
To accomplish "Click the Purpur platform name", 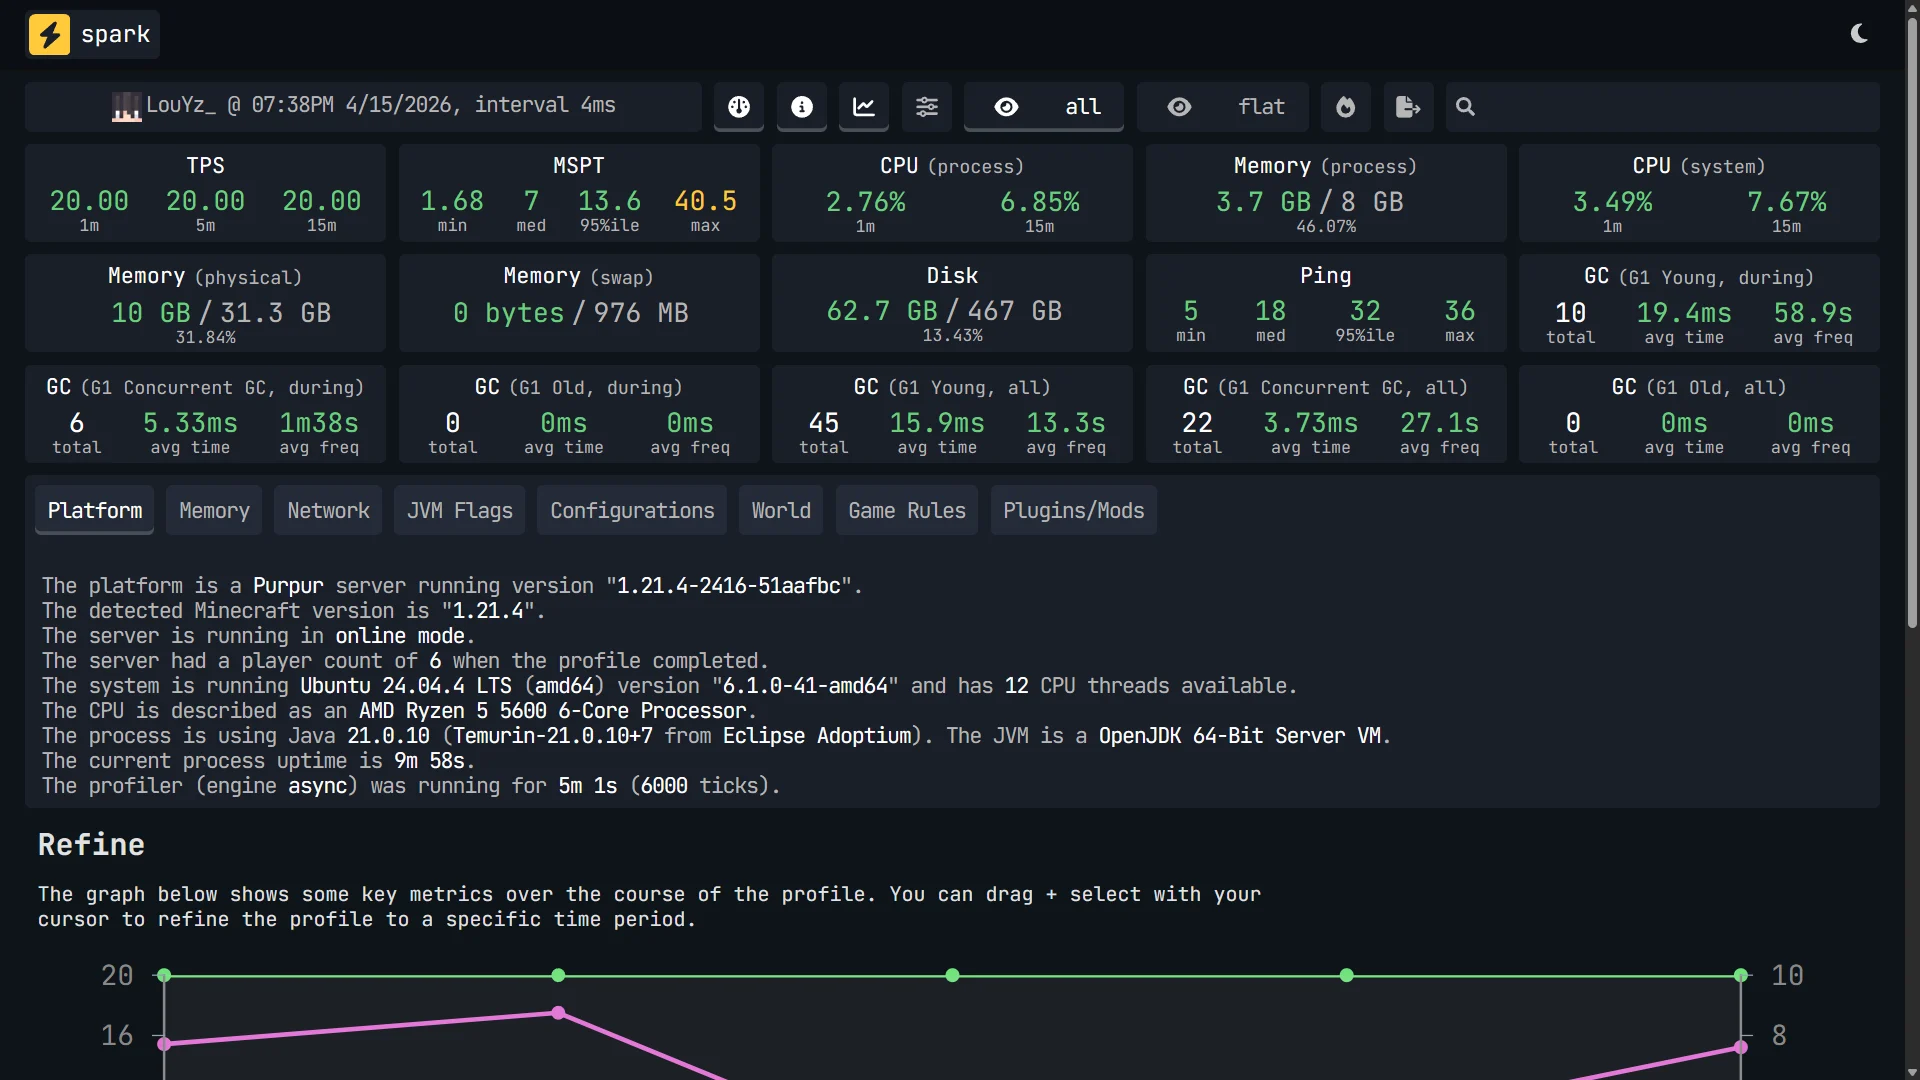I will click(288, 586).
